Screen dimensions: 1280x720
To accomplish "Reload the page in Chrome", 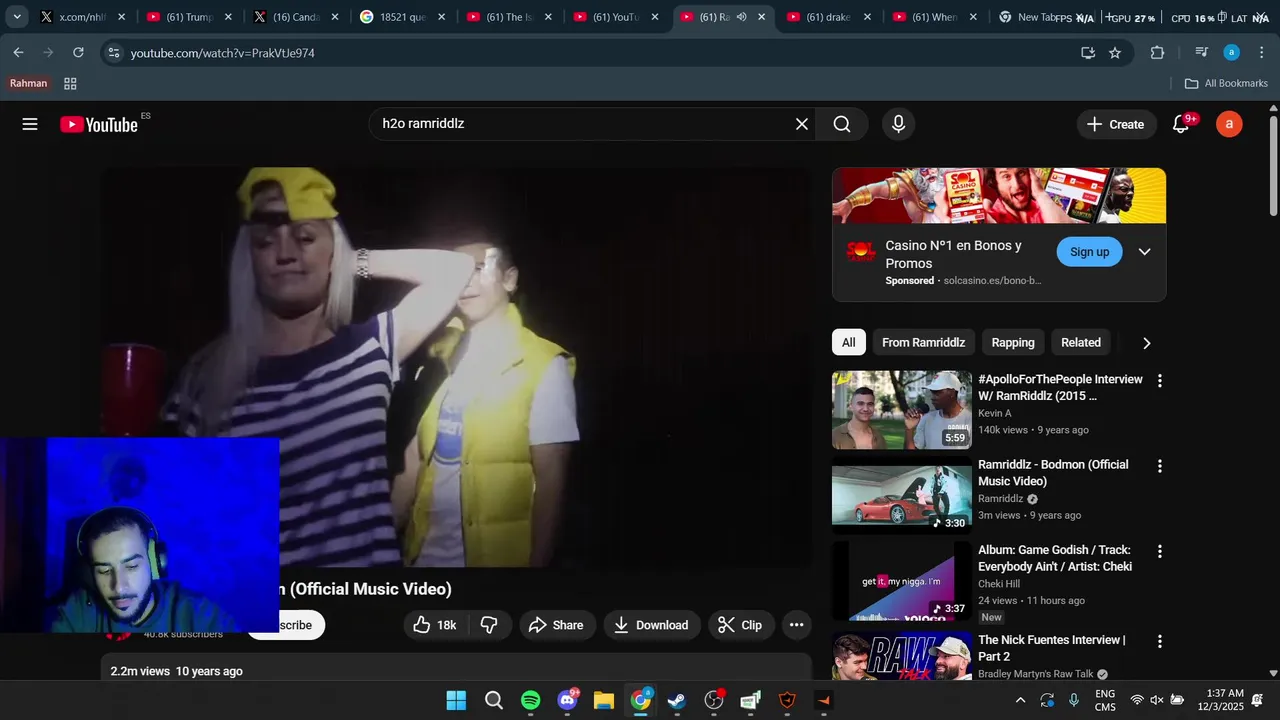I will (78, 52).
